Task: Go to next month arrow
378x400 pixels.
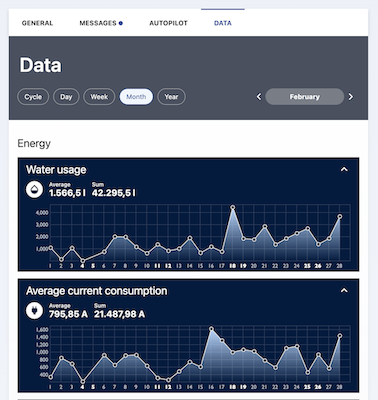Action: coord(350,97)
